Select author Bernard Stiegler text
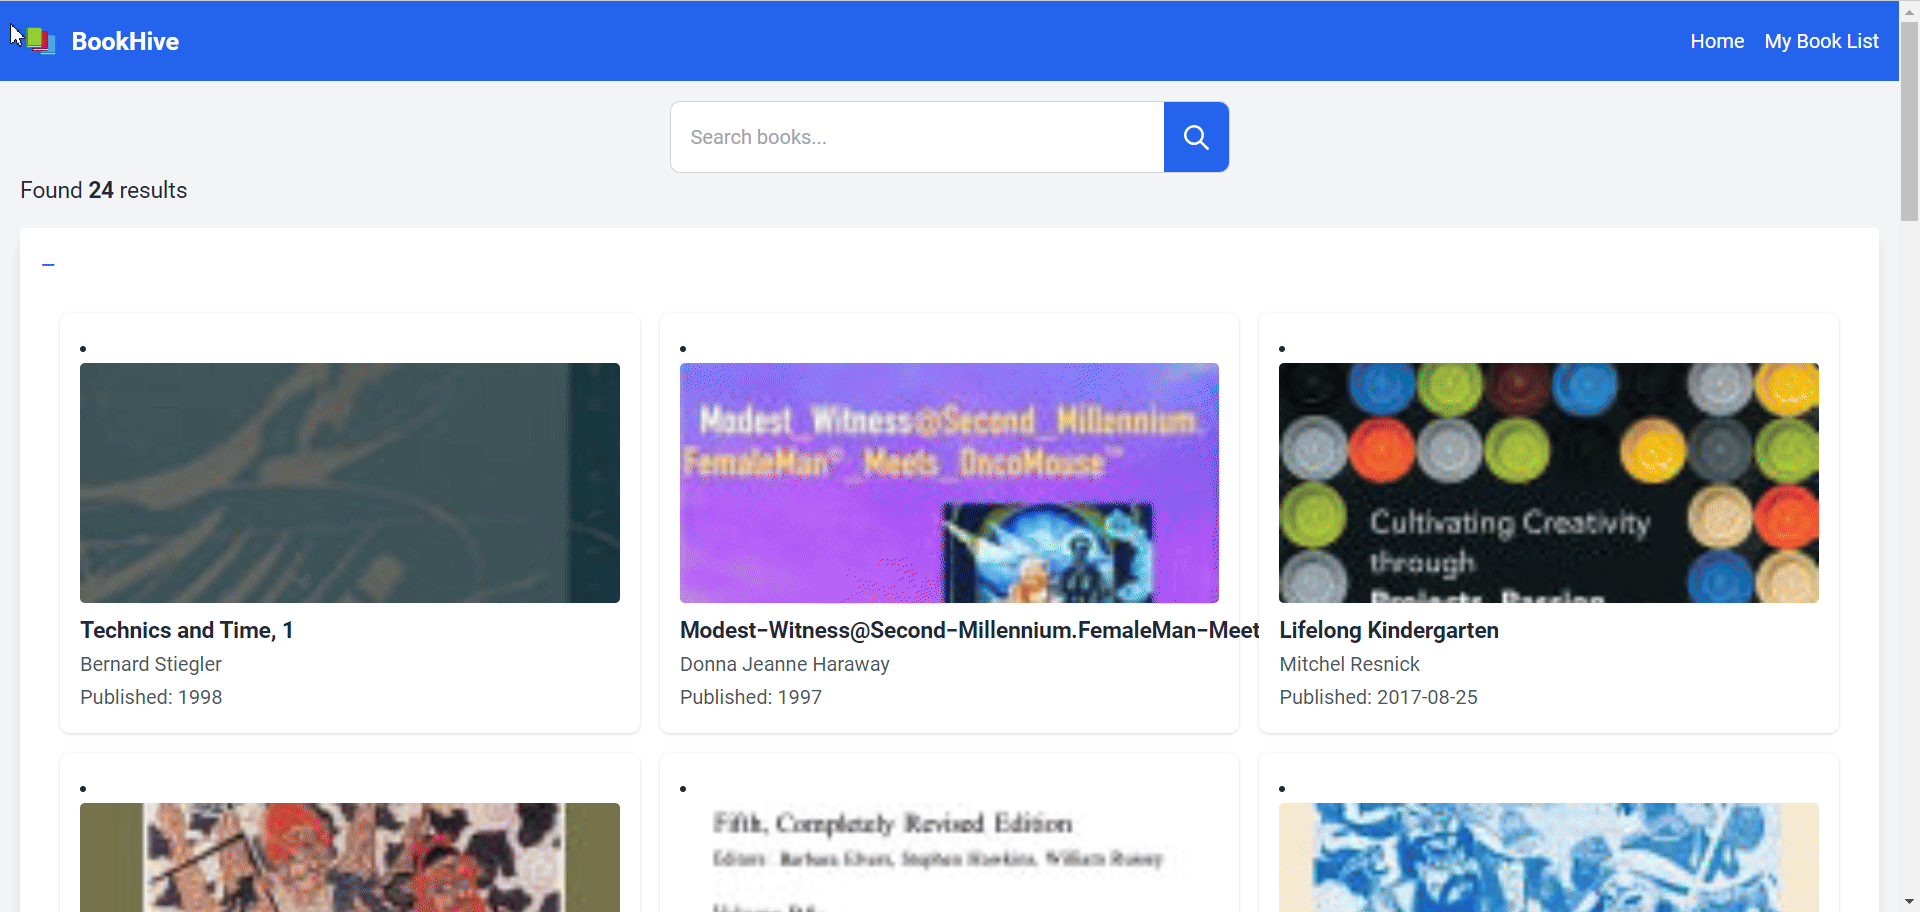Image resolution: width=1920 pixels, height=912 pixels. (x=151, y=664)
